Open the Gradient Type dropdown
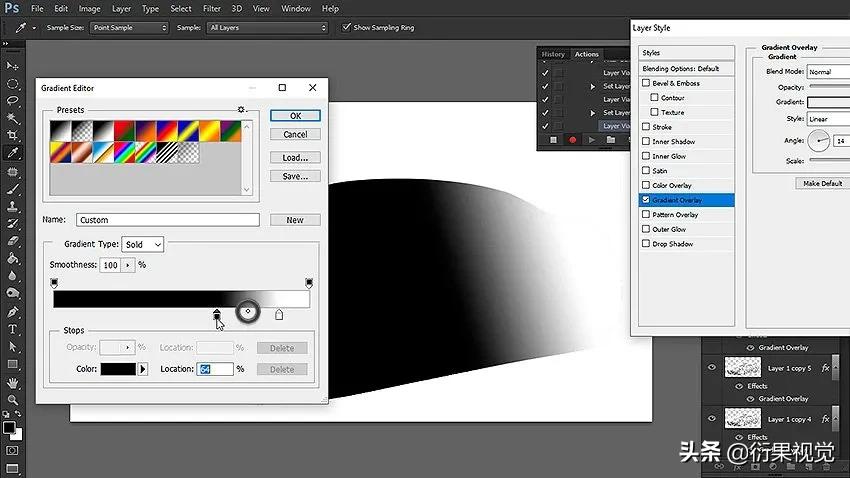The height and width of the screenshot is (478, 850). click(x=142, y=244)
